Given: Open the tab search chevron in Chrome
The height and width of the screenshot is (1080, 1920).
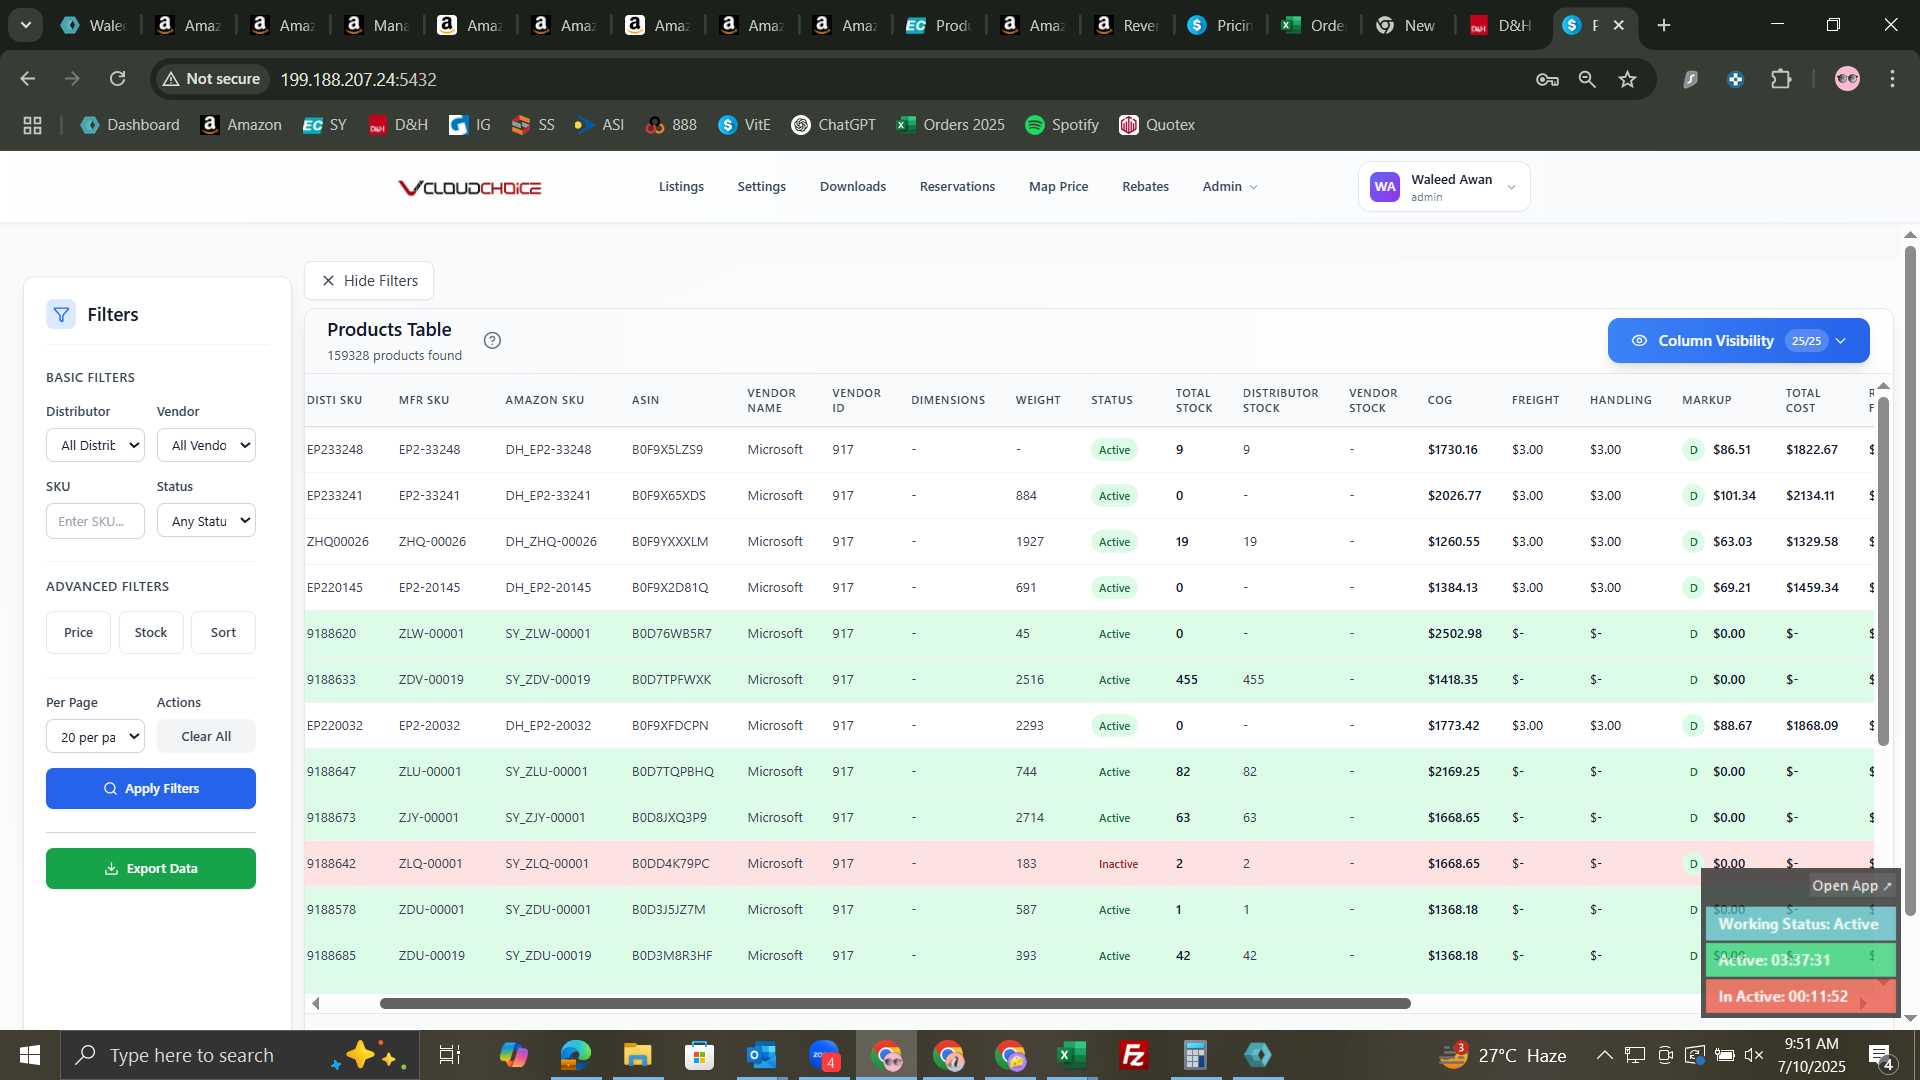Looking at the screenshot, I should tap(25, 25).
